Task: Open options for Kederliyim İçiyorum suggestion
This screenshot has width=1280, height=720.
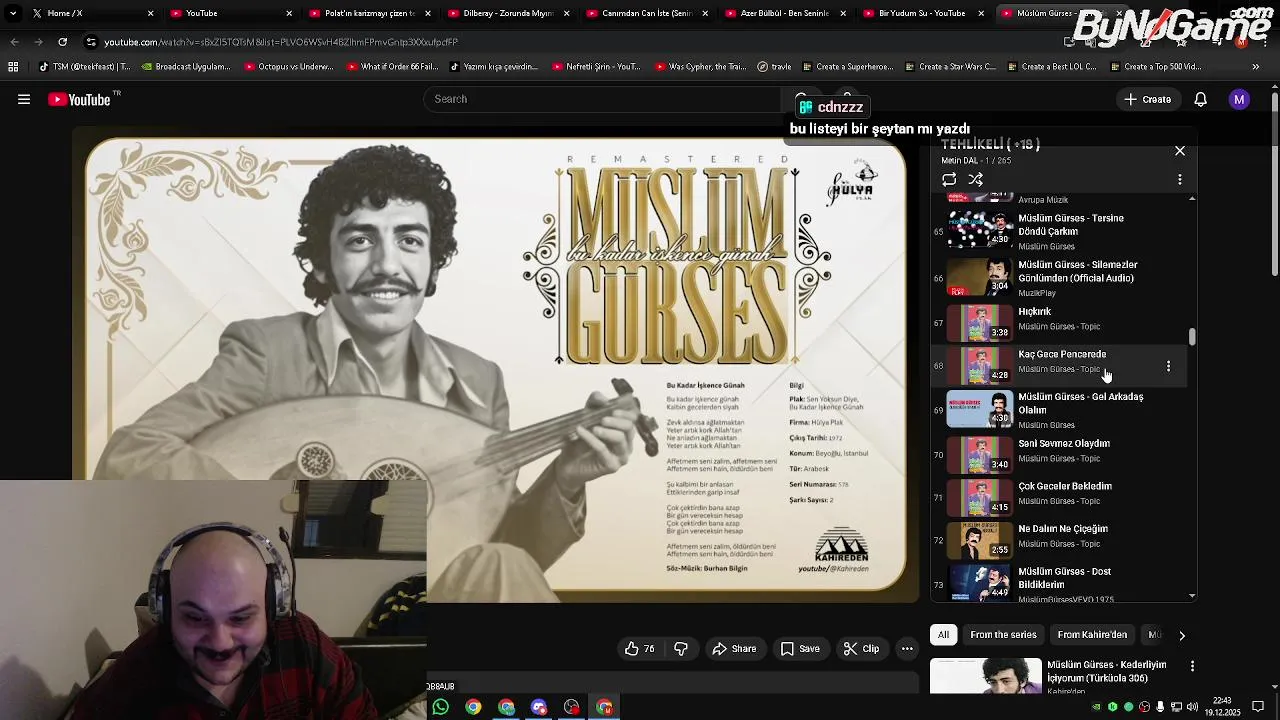Action: click(1192, 666)
